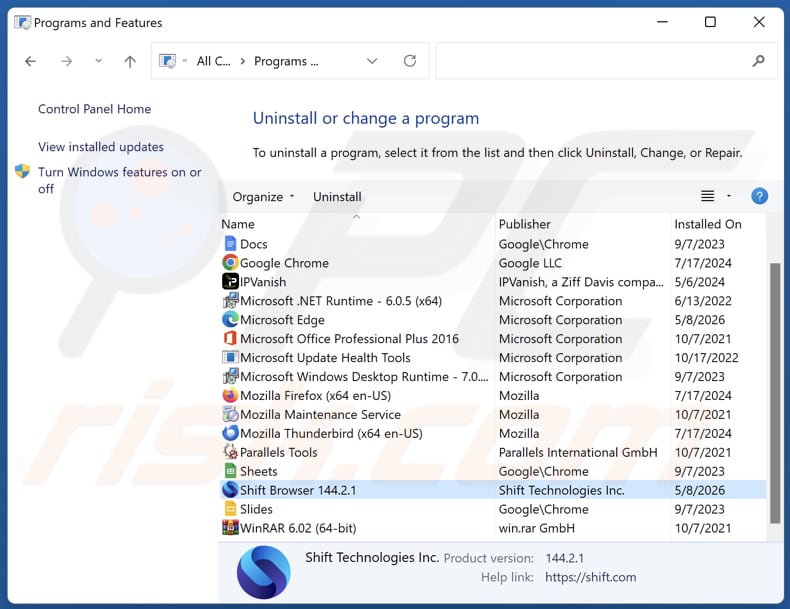Viewport: 790px width, 609px height.
Task: Click the Microsoft Update Health Tools icon
Action: point(230,357)
